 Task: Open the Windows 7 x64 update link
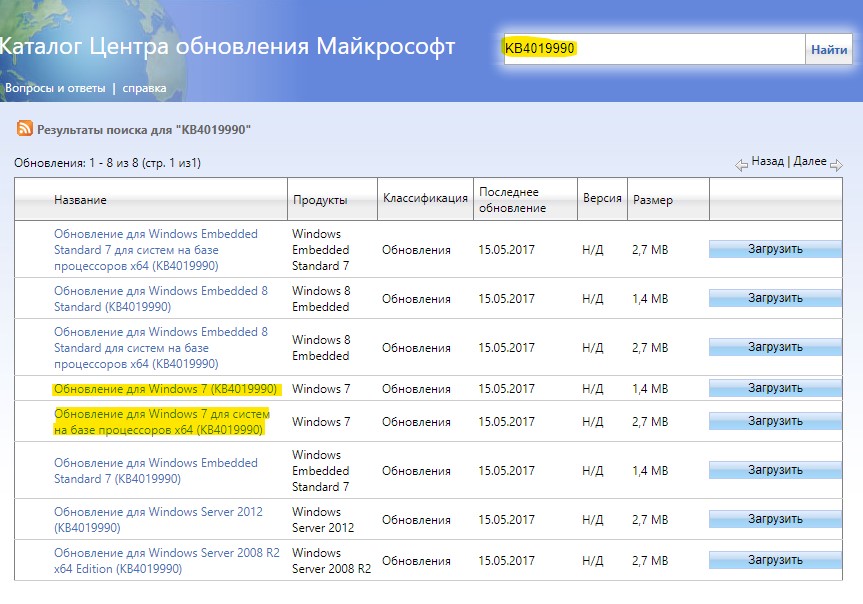tap(162, 422)
